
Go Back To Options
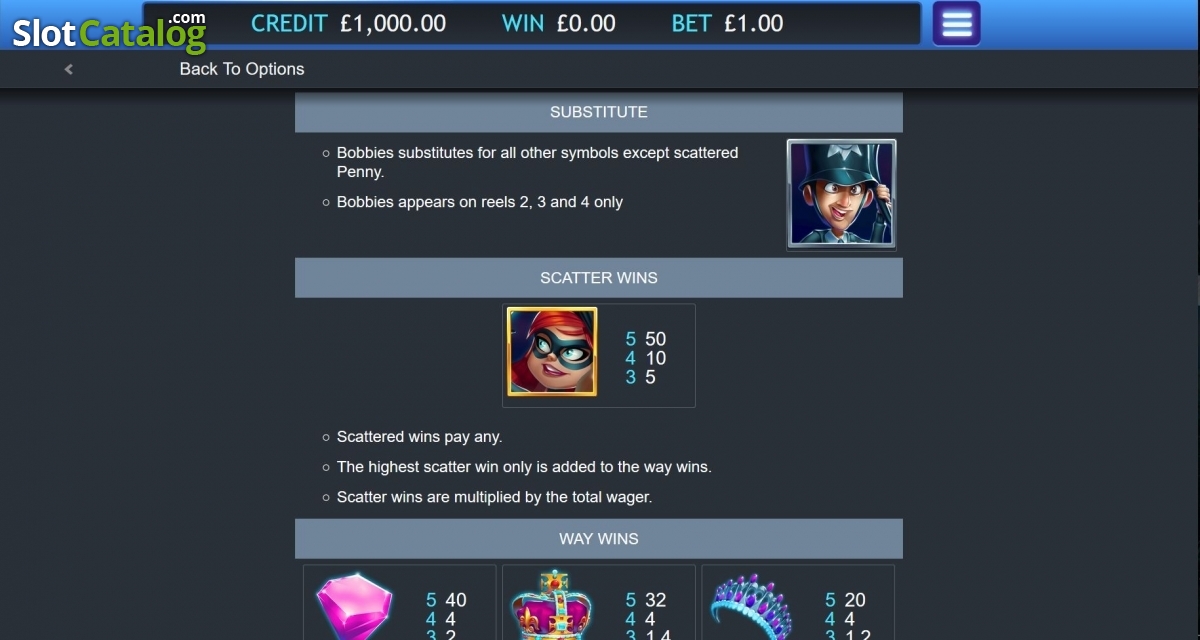click(x=242, y=69)
